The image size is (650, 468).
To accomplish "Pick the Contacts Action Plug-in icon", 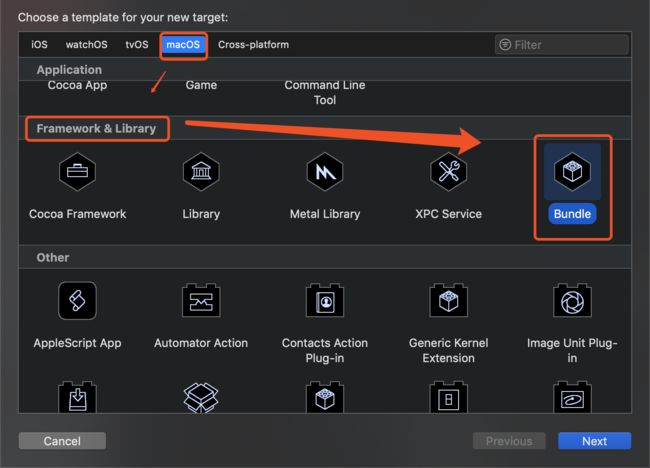I will (x=325, y=301).
